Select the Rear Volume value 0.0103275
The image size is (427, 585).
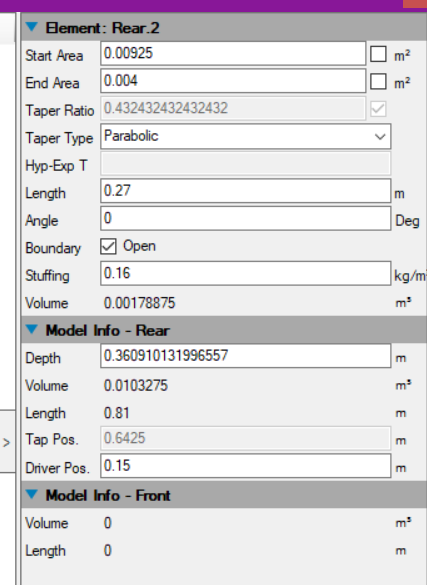pos(136,385)
